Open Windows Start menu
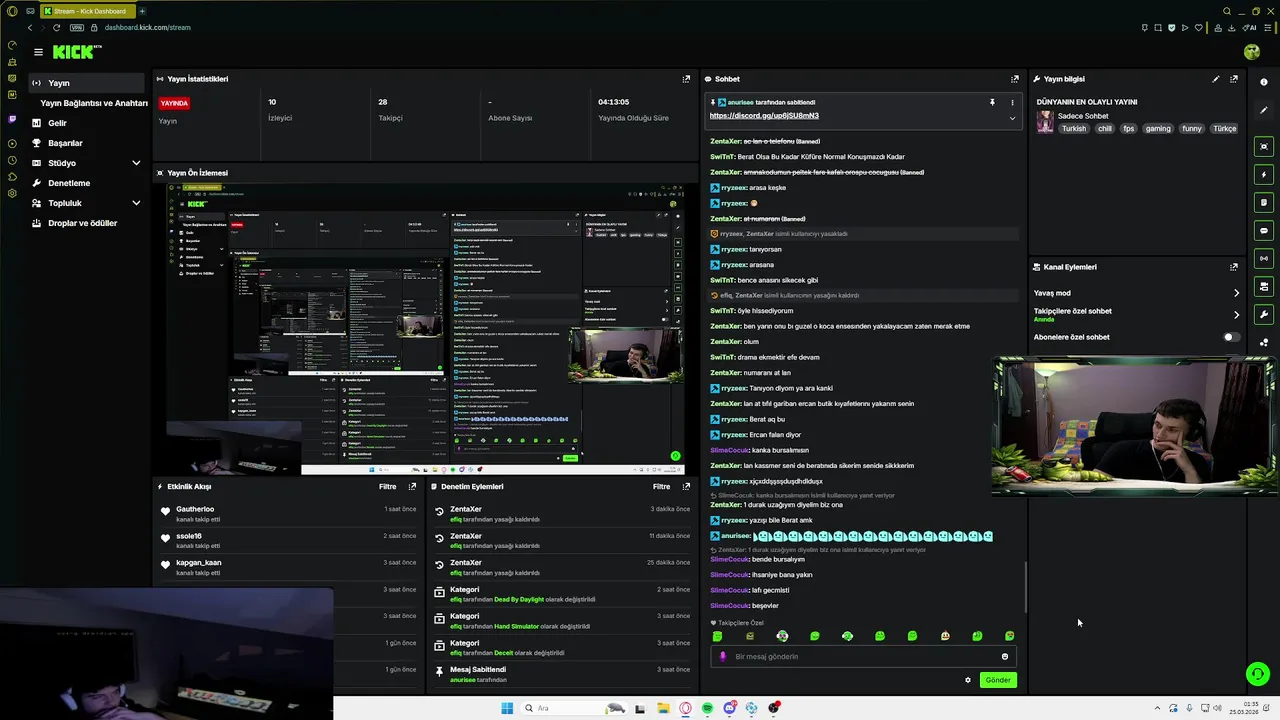The width and height of the screenshot is (1280, 720). [507, 708]
